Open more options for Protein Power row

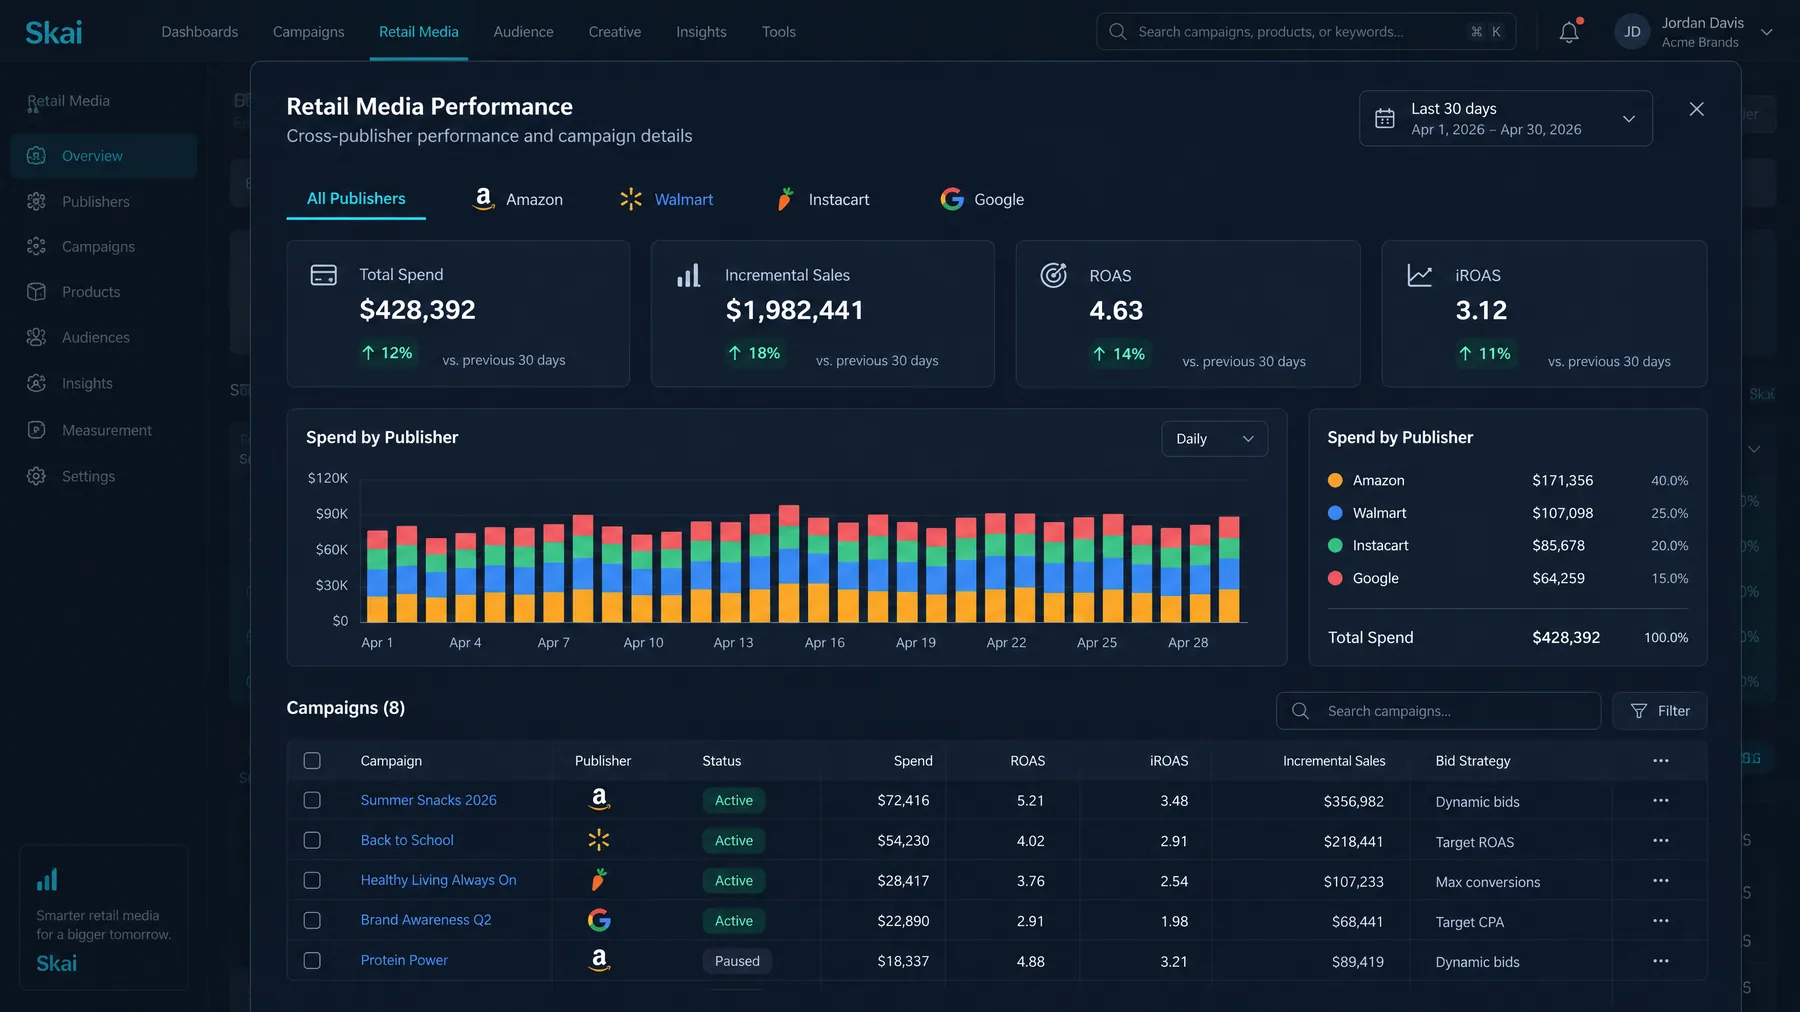click(1661, 961)
